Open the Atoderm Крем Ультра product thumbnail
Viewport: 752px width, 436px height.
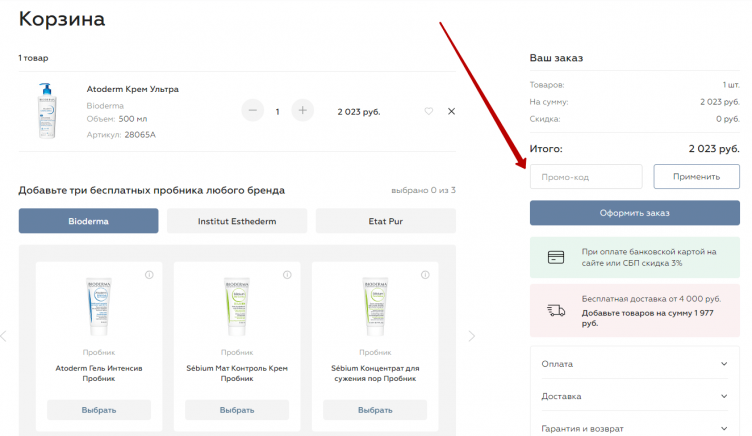(x=47, y=110)
